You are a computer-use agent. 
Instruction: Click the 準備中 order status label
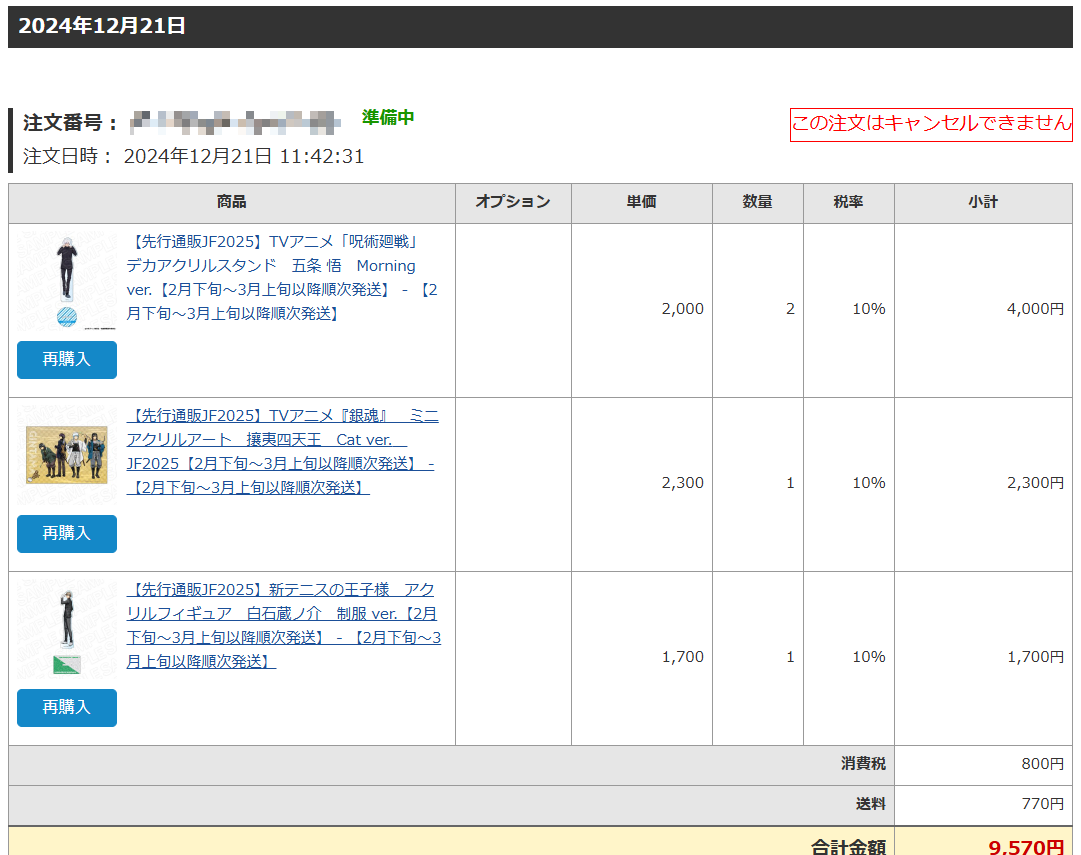pos(388,117)
